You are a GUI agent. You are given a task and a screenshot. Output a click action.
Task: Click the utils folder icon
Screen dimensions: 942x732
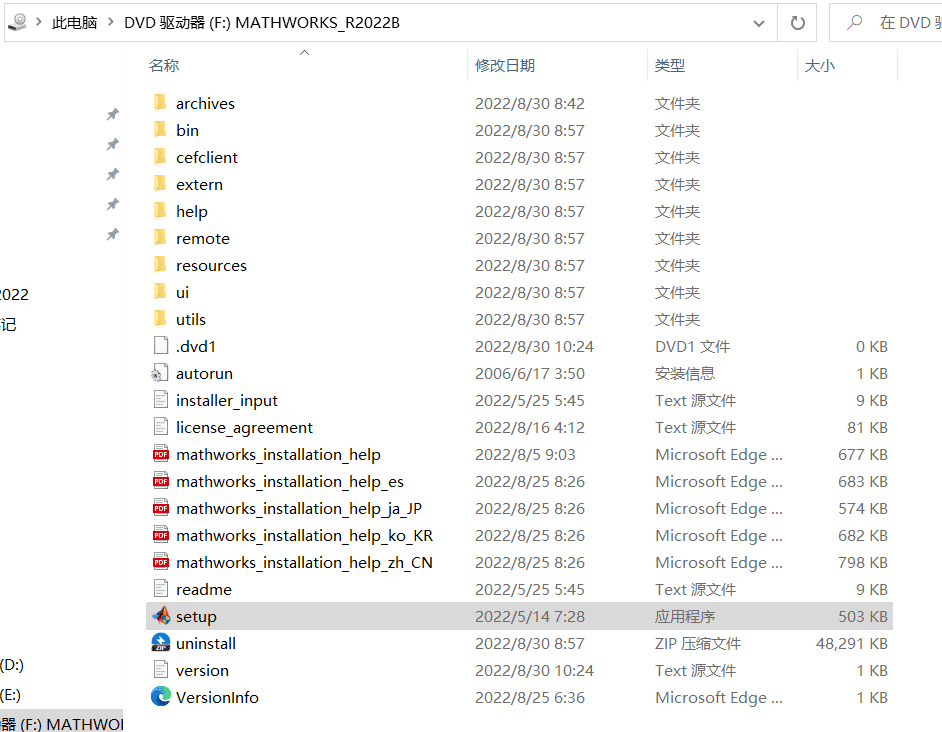coord(160,319)
